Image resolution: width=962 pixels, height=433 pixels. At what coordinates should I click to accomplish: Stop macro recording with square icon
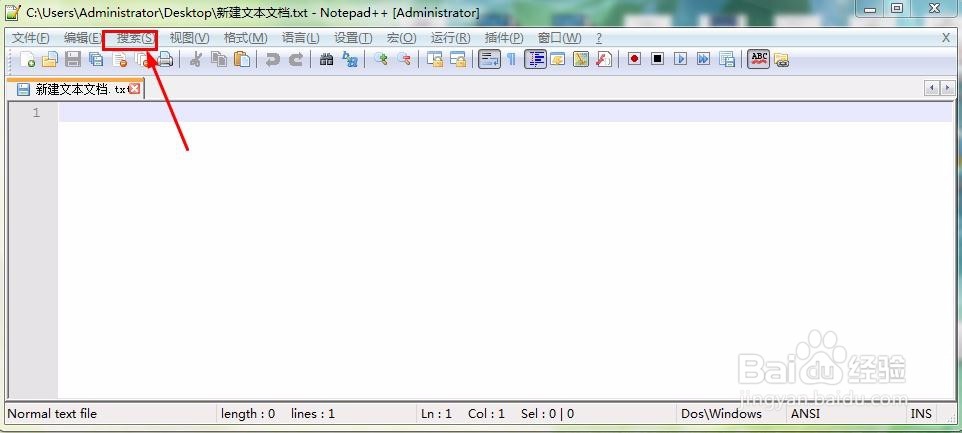(658, 59)
